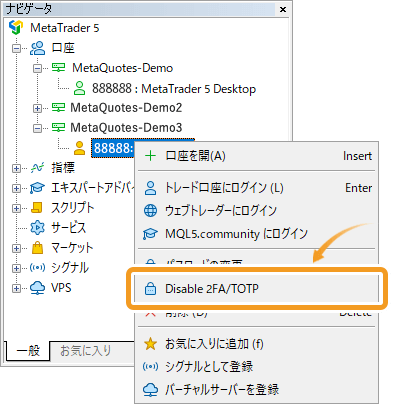Select Disable 2FA/TOTP menu entry
This screenshot has height=404, width=393.
click(257, 289)
